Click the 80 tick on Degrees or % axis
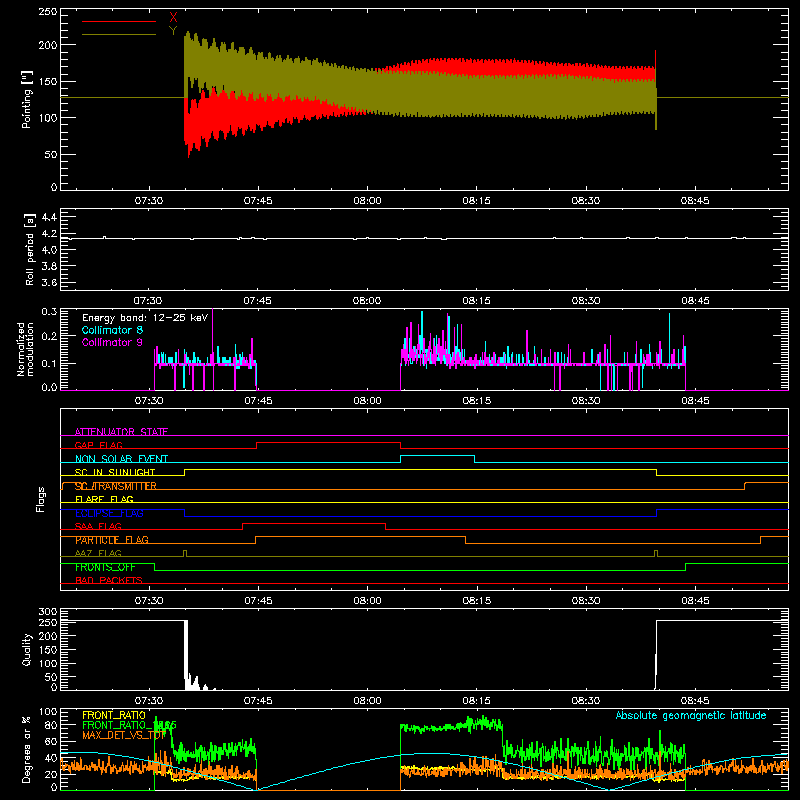The height and width of the screenshot is (800, 800). click(x=51, y=725)
